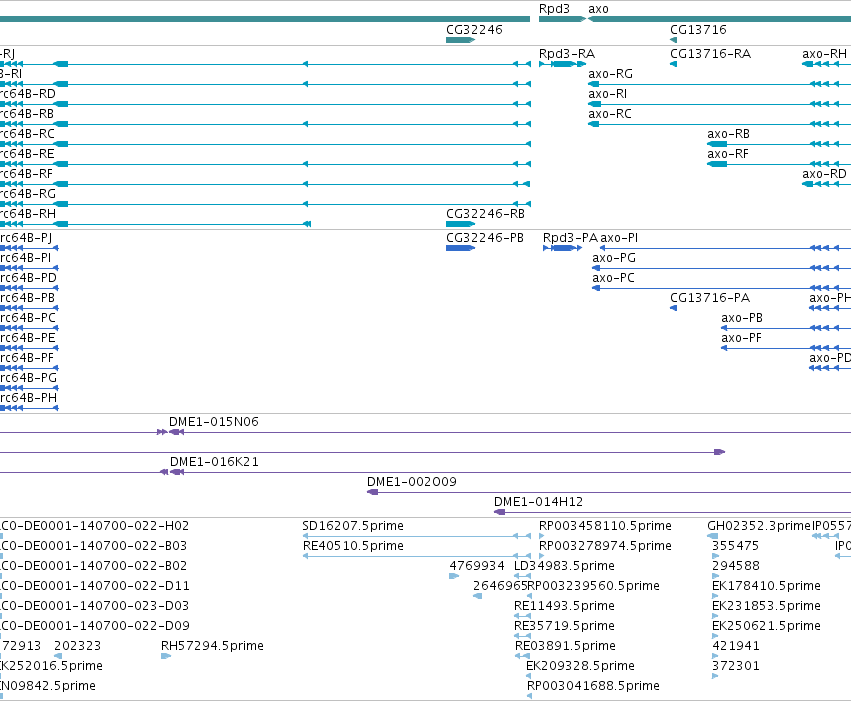Screen dimensions: 851x701
Task: Click the axo-PB protein label
Action: tap(742, 318)
